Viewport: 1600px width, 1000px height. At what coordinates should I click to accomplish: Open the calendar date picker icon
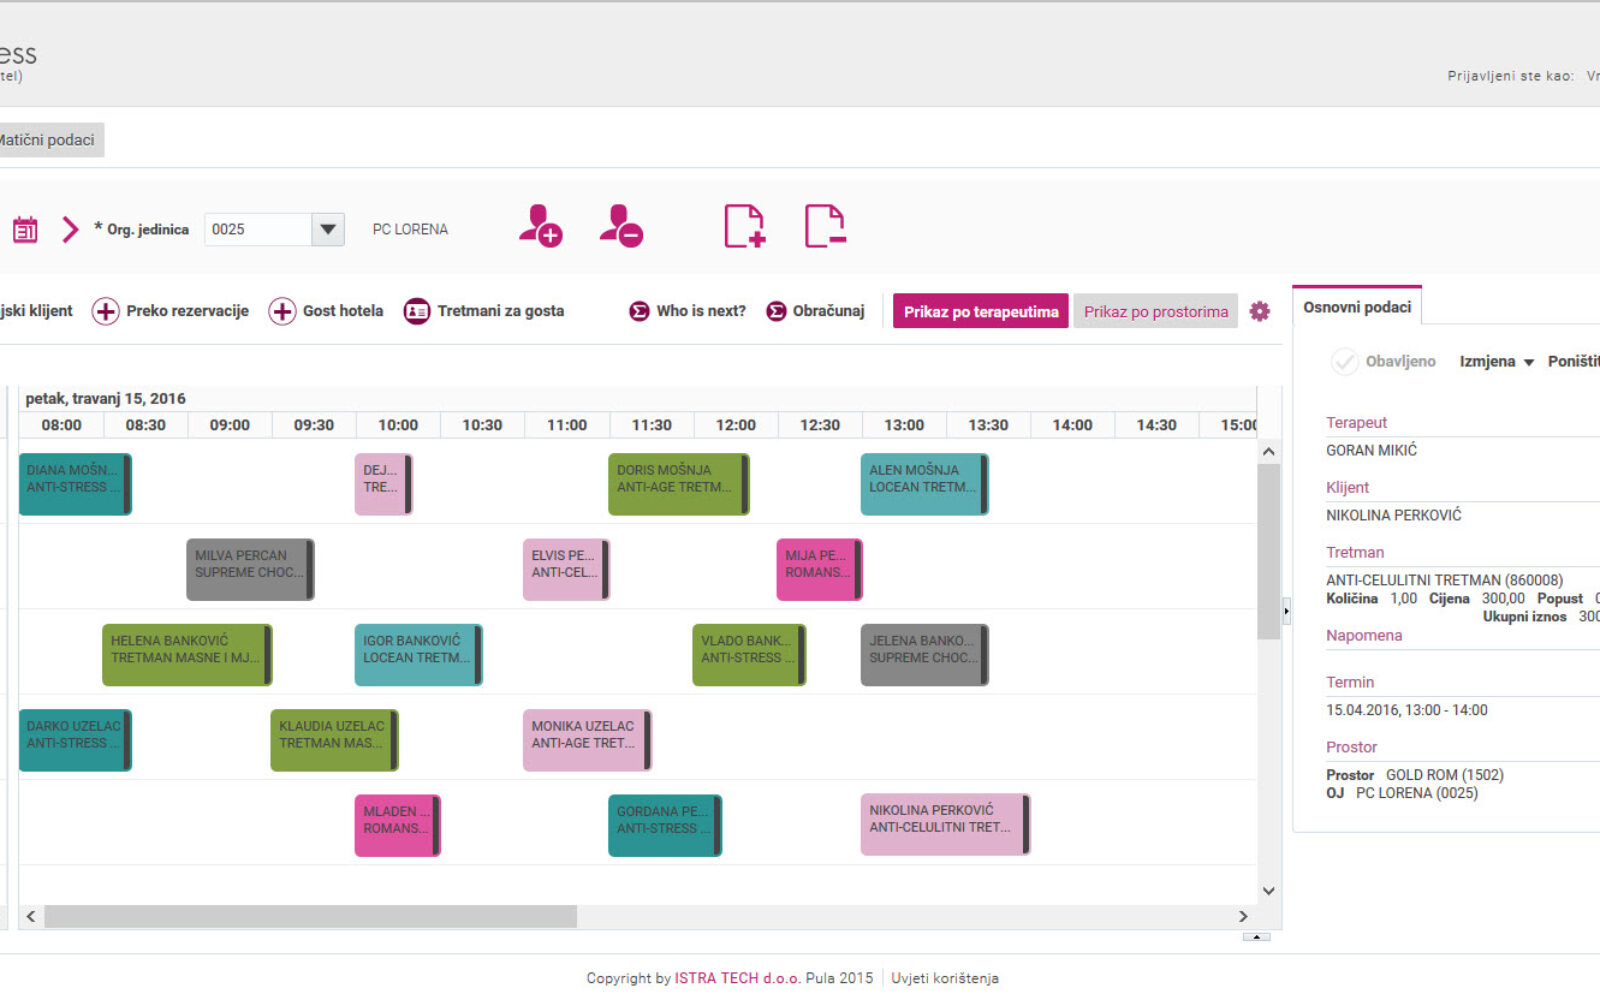(x=25, y=230)
